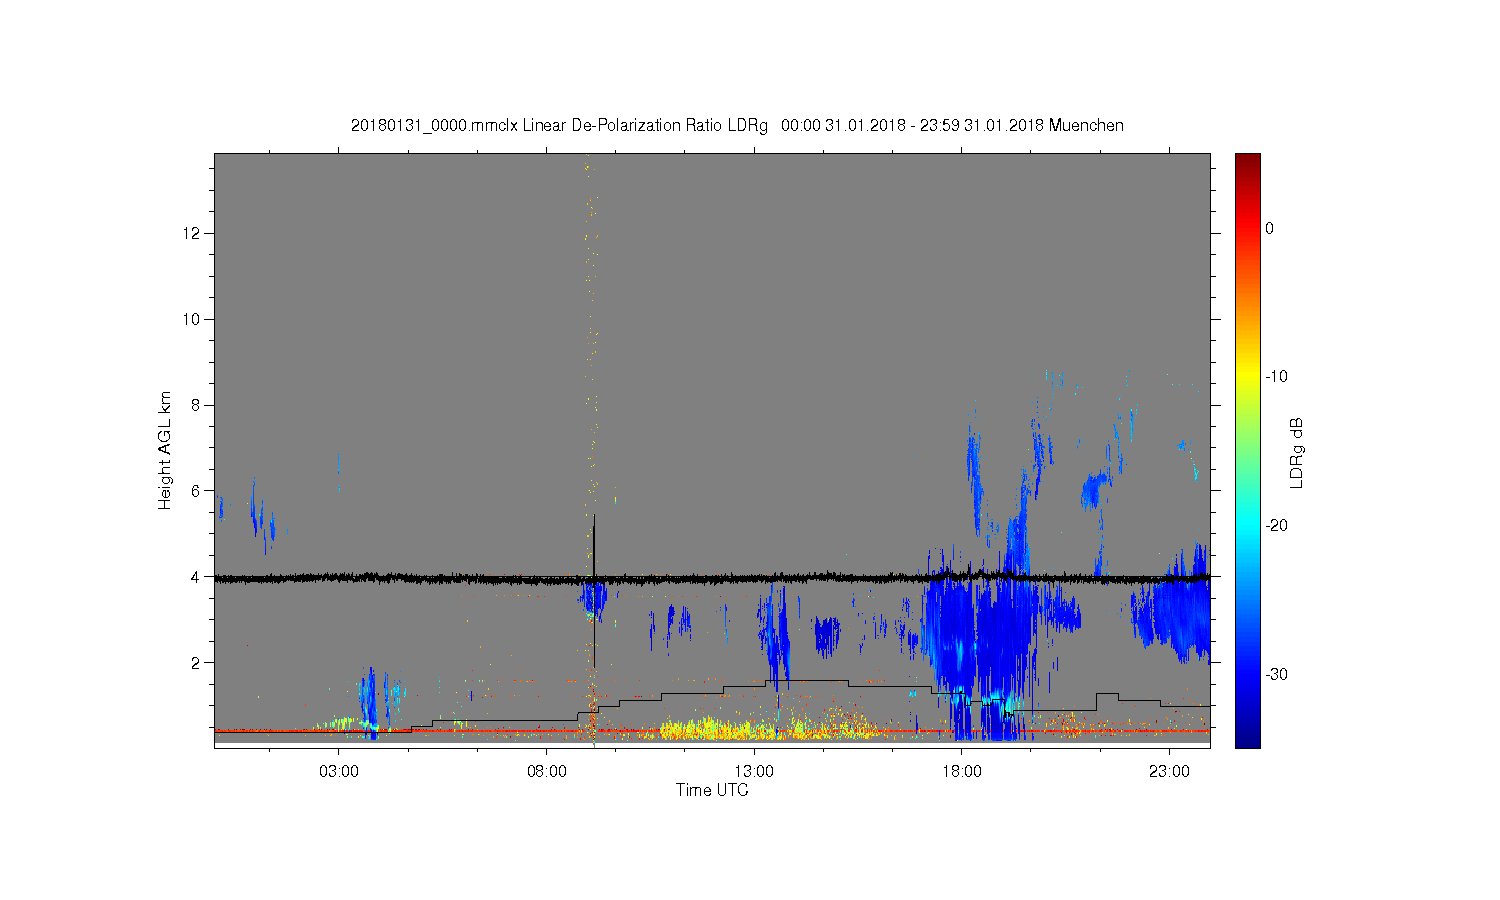
Task: Pick the 6 km height tick label
Action: pos(197,491)
